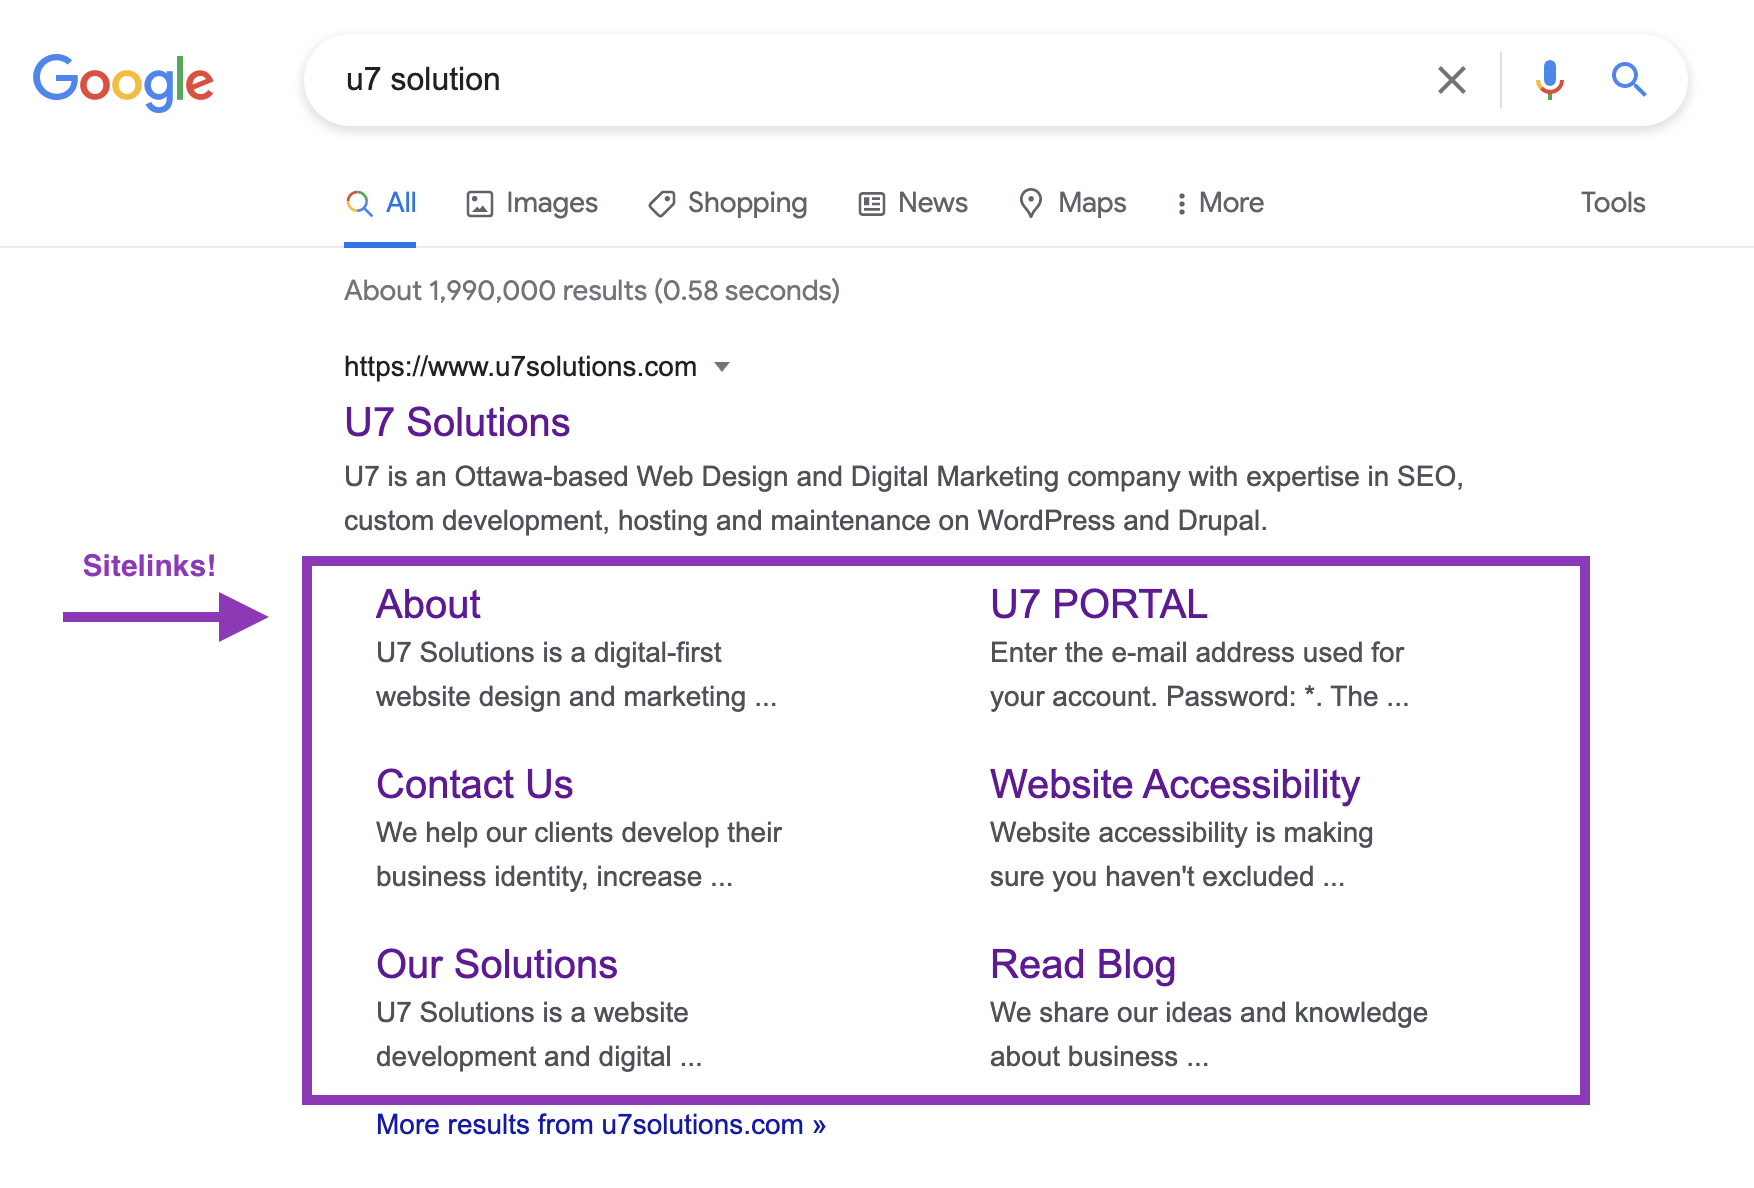
Task: Expand the dropdown arrow beside u7solutions.com URL
Action: [722, 367]
